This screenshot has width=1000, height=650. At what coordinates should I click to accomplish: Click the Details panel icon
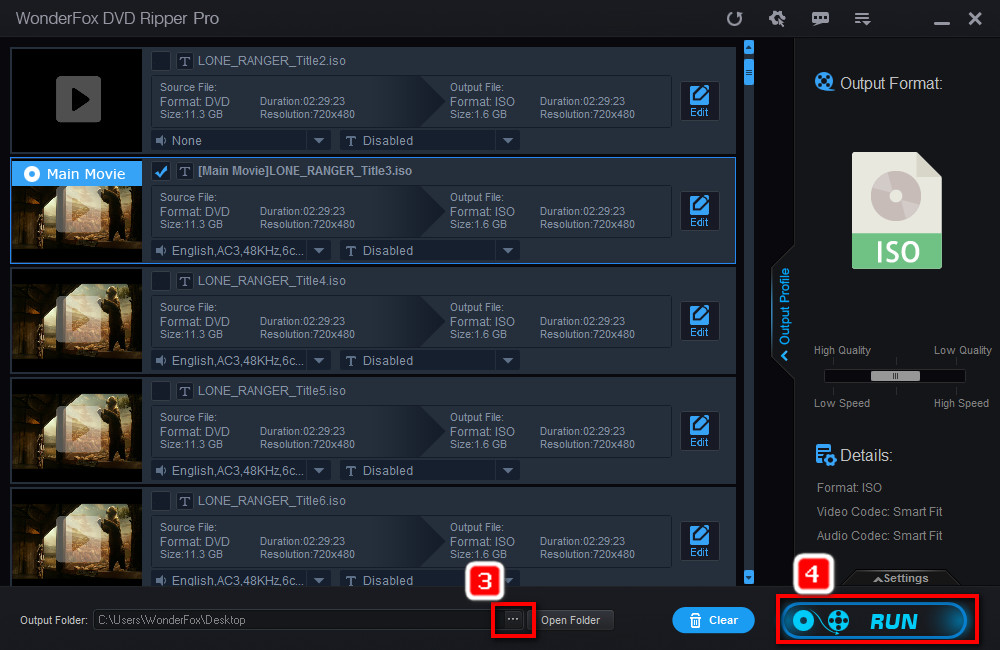[x=825, y=455]
